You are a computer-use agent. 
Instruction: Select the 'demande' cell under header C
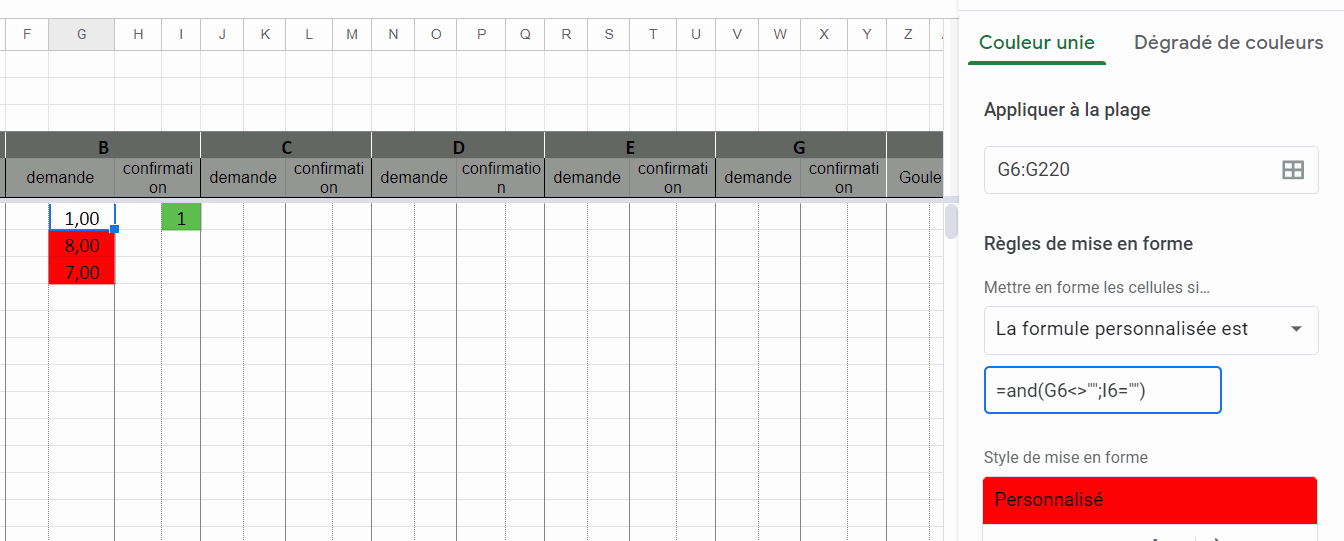click(x=243, y=178)
